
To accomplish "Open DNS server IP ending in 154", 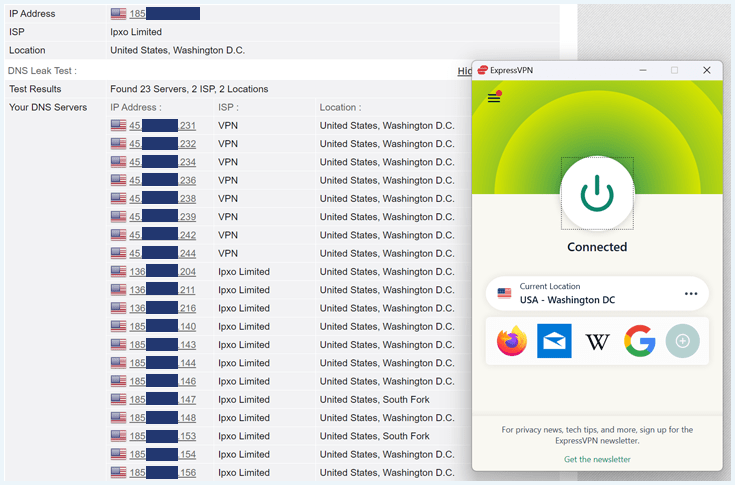I will pos(163,455).
